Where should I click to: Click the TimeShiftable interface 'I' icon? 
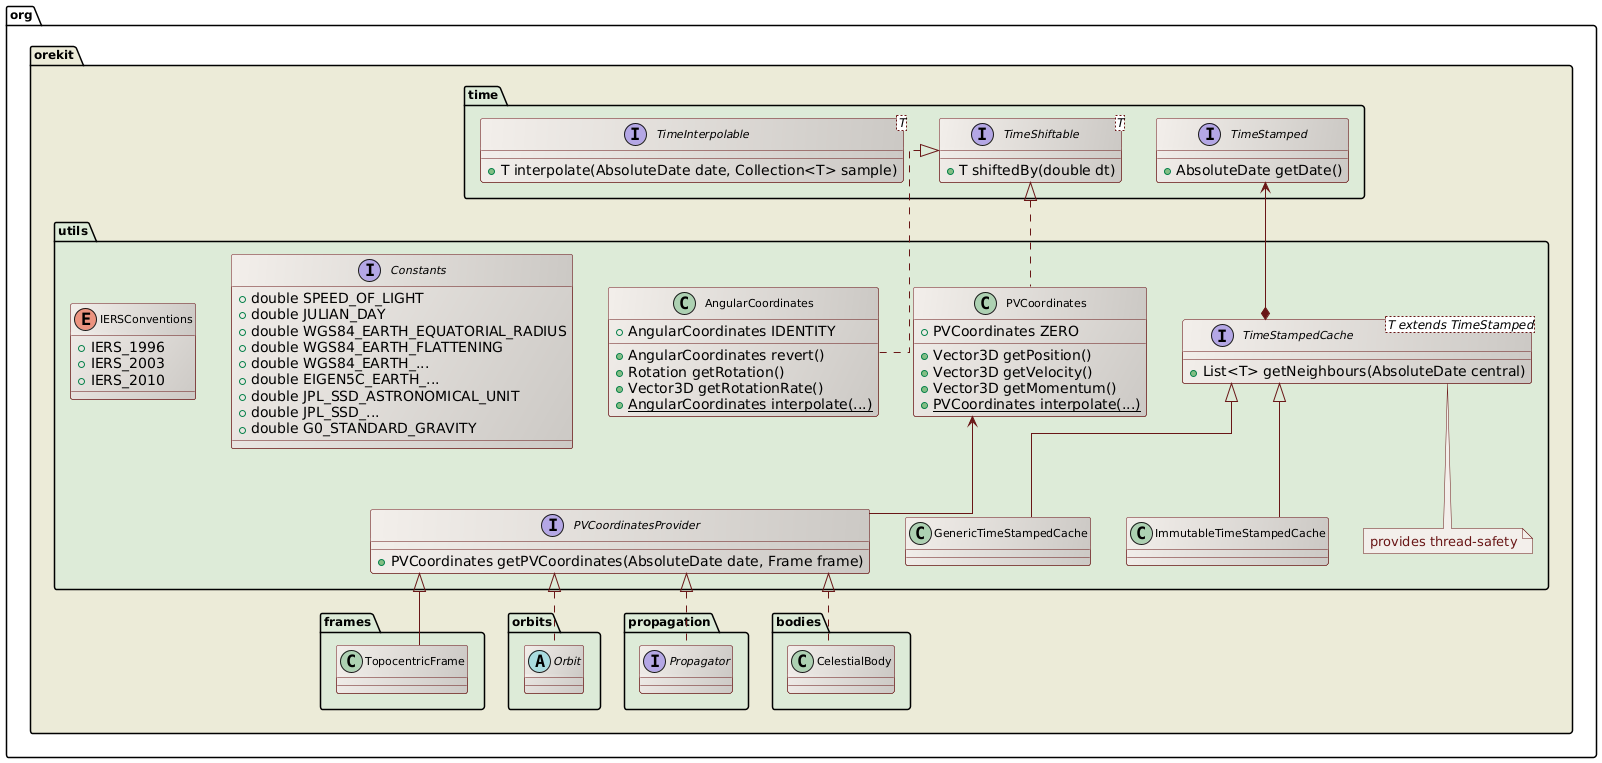(x=982, y=134)
